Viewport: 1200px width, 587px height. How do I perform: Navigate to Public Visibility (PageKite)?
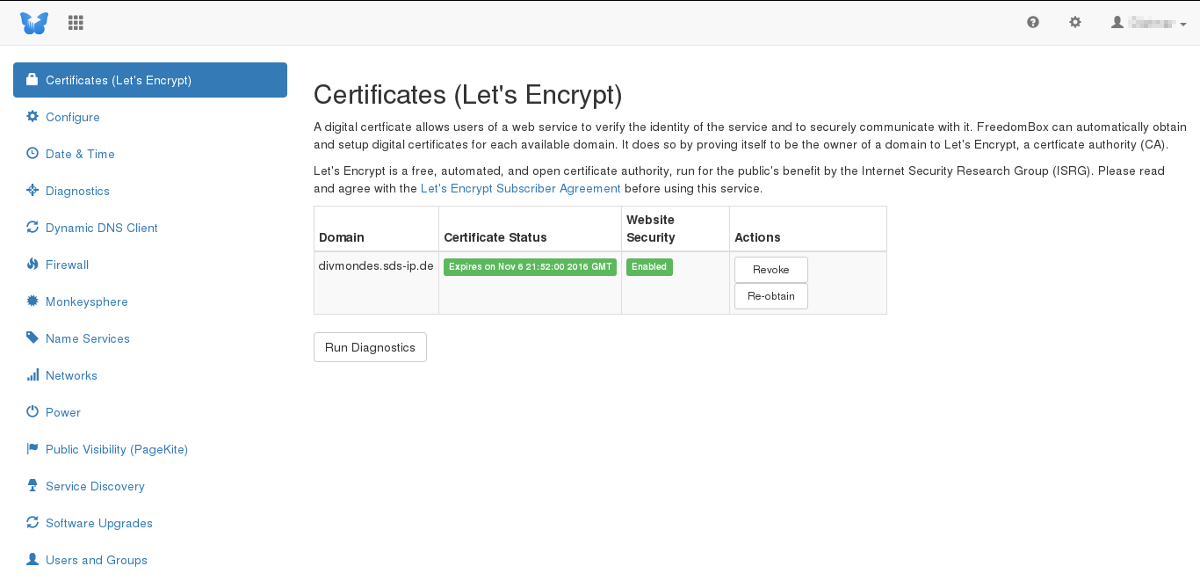(x=116, y=450)
